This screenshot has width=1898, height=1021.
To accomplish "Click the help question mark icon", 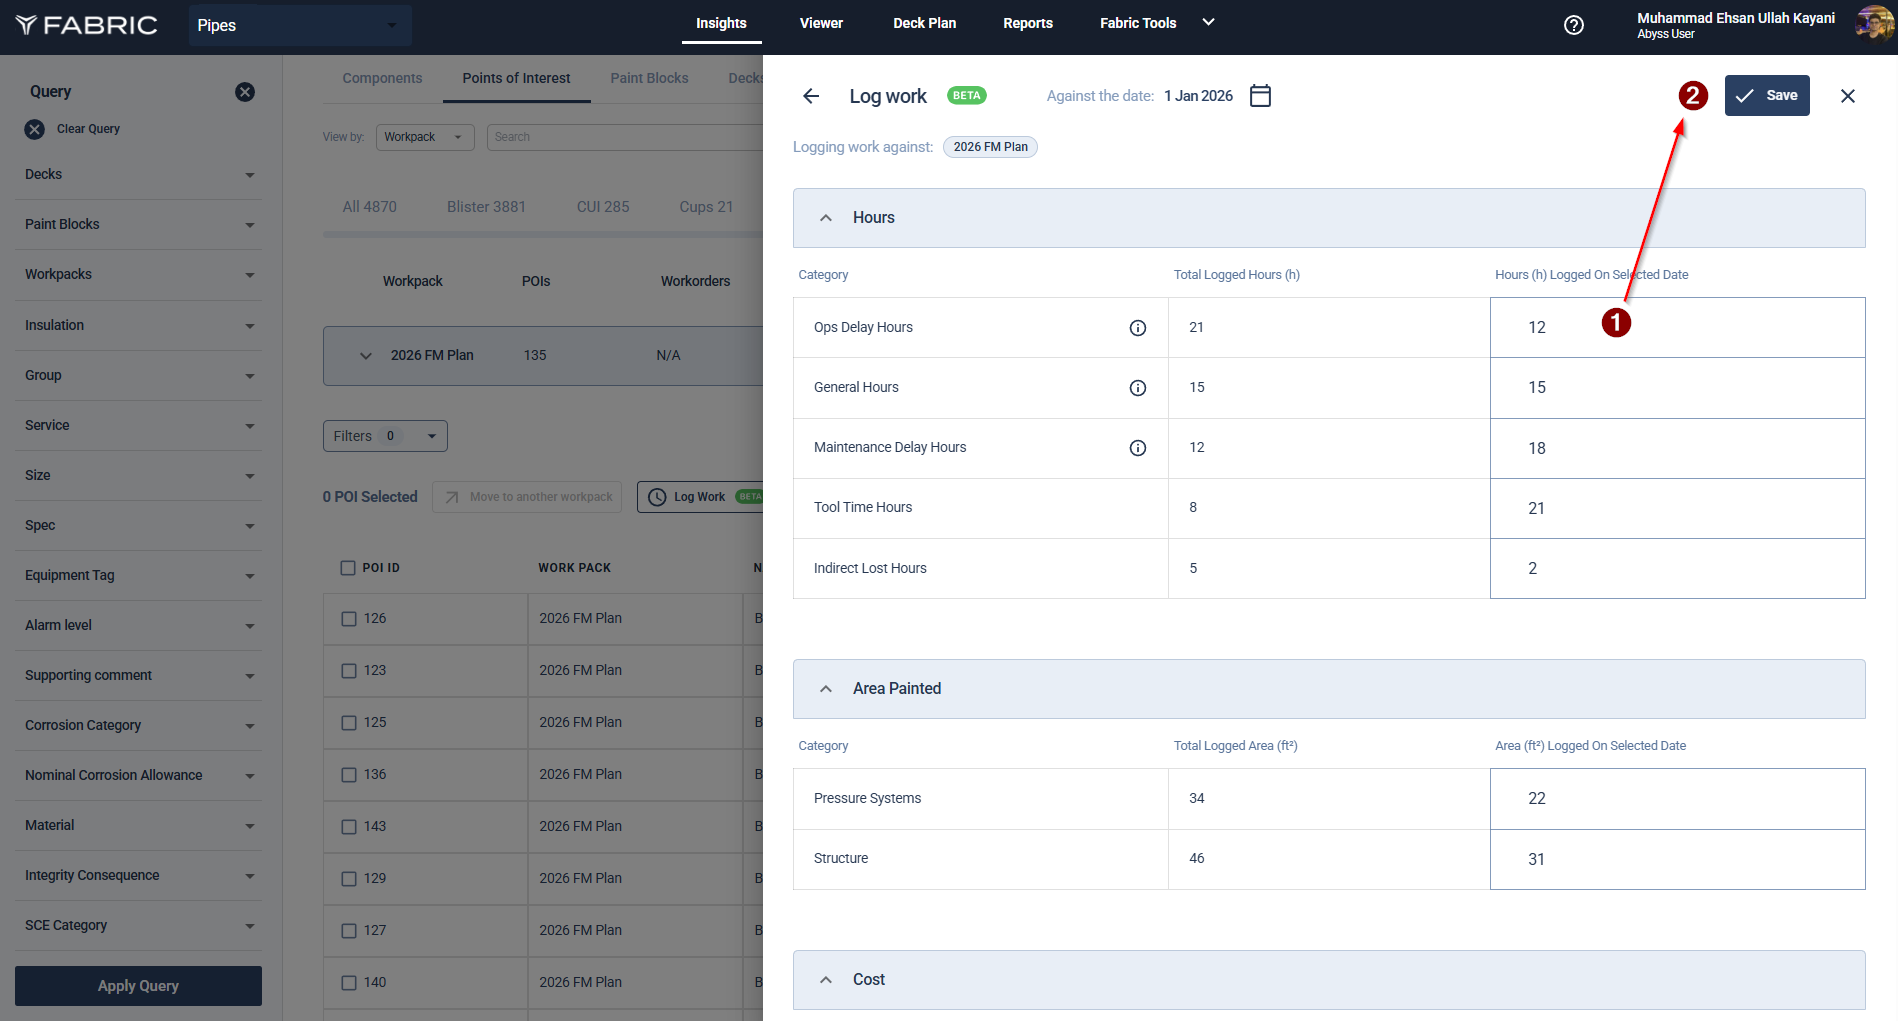I will point(1573,25).
